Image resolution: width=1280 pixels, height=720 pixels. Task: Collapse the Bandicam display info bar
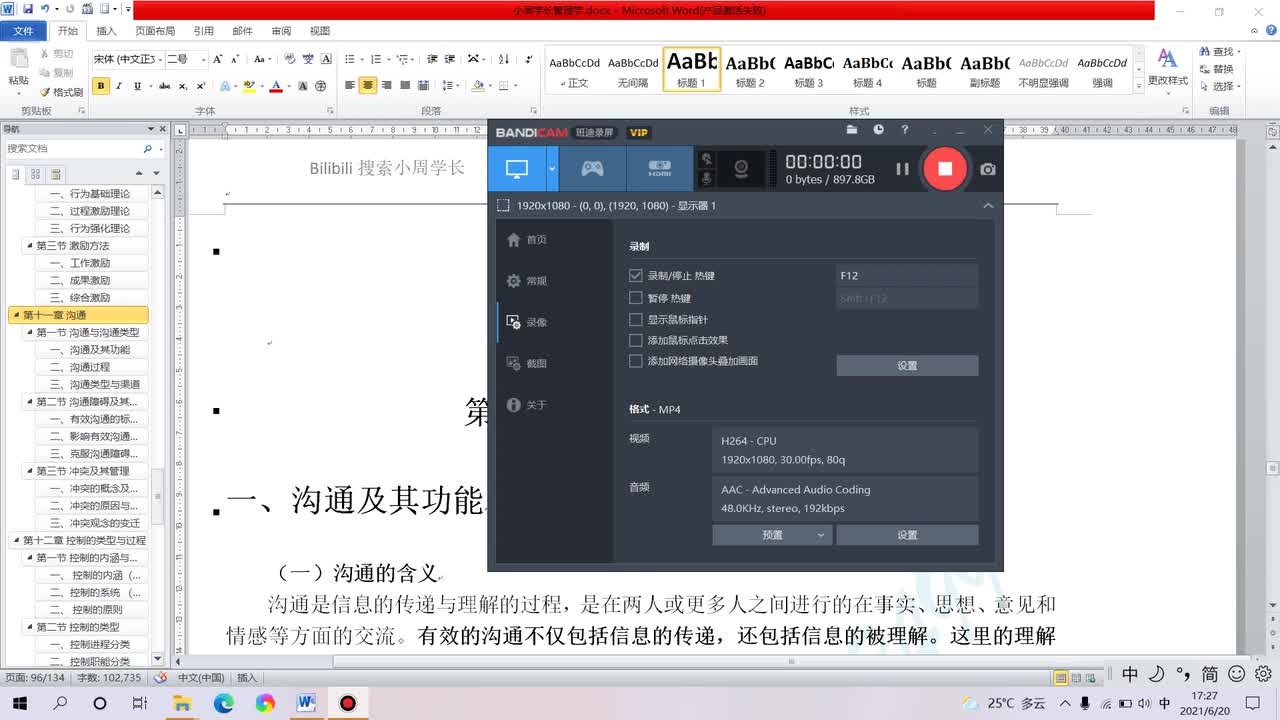click(x=988, y=205)
